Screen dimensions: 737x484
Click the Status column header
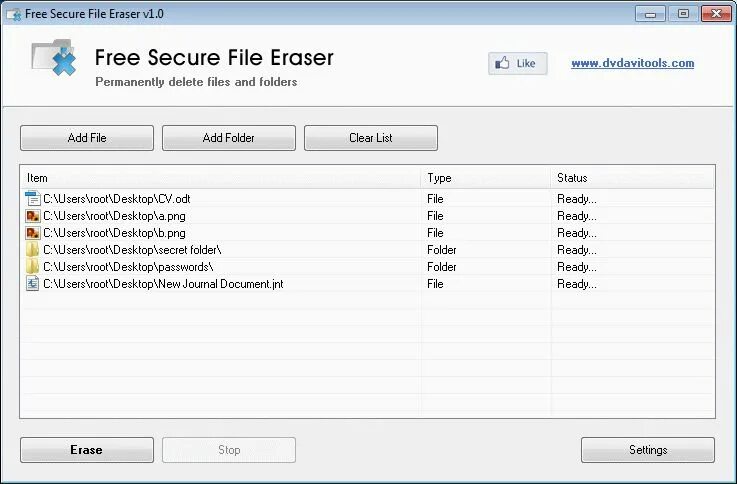tap(632, 178)
